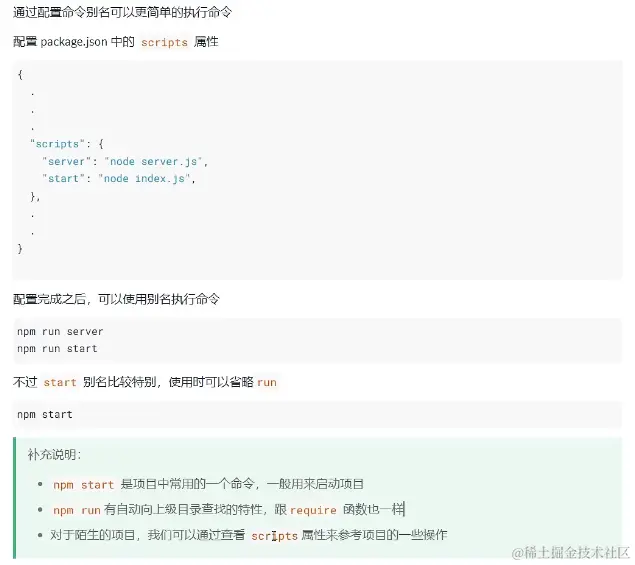The height and width of the screenshot is (565, 635).
Task: Click the orange 'scripts' inline code in heading
Action: [164, 43]
